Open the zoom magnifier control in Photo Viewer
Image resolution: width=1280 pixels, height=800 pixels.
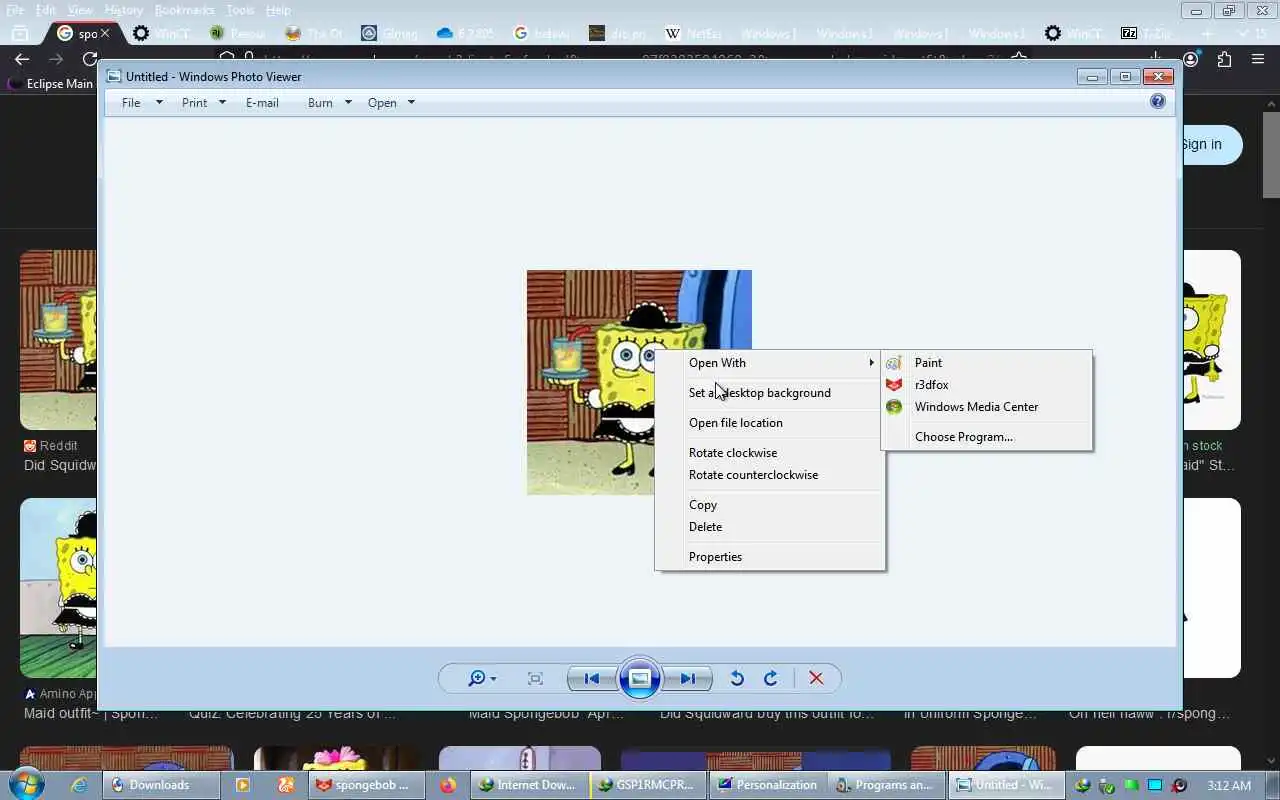point(482,678)
